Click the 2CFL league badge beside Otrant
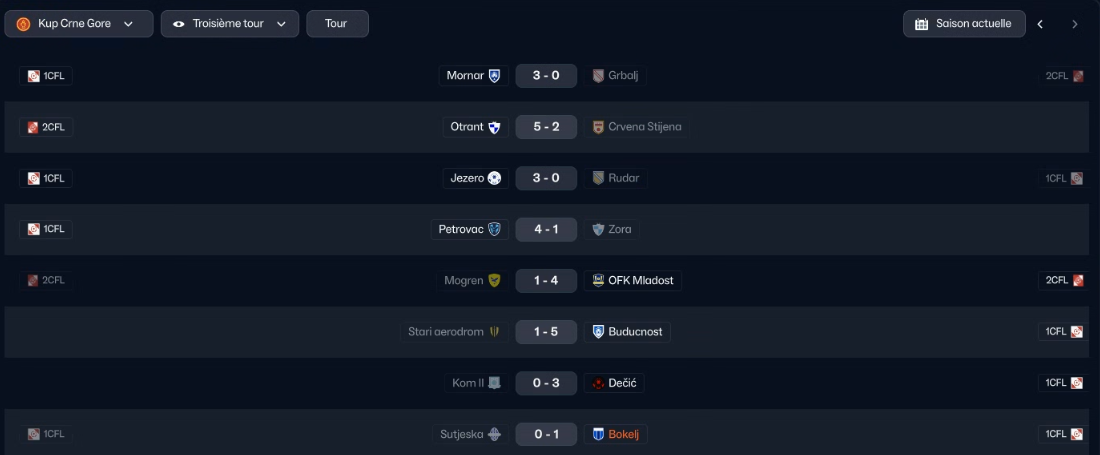The height and width of the screenshot is (455, 1100). (46, 127)
